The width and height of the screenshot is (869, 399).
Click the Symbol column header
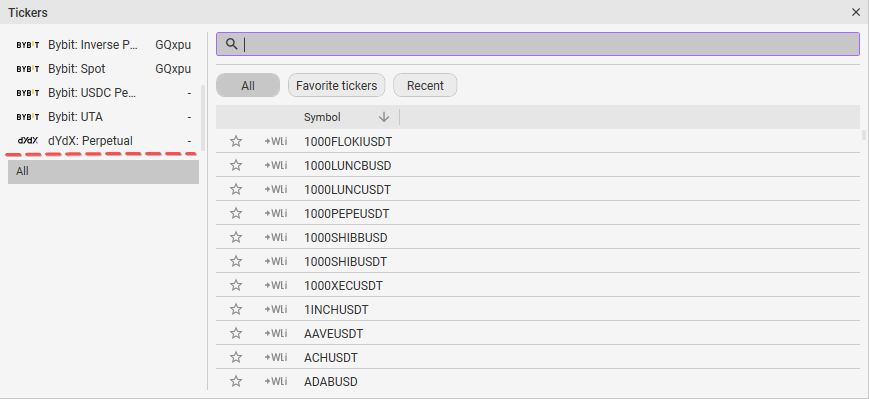pyautogui.click(x=322, y=117)
